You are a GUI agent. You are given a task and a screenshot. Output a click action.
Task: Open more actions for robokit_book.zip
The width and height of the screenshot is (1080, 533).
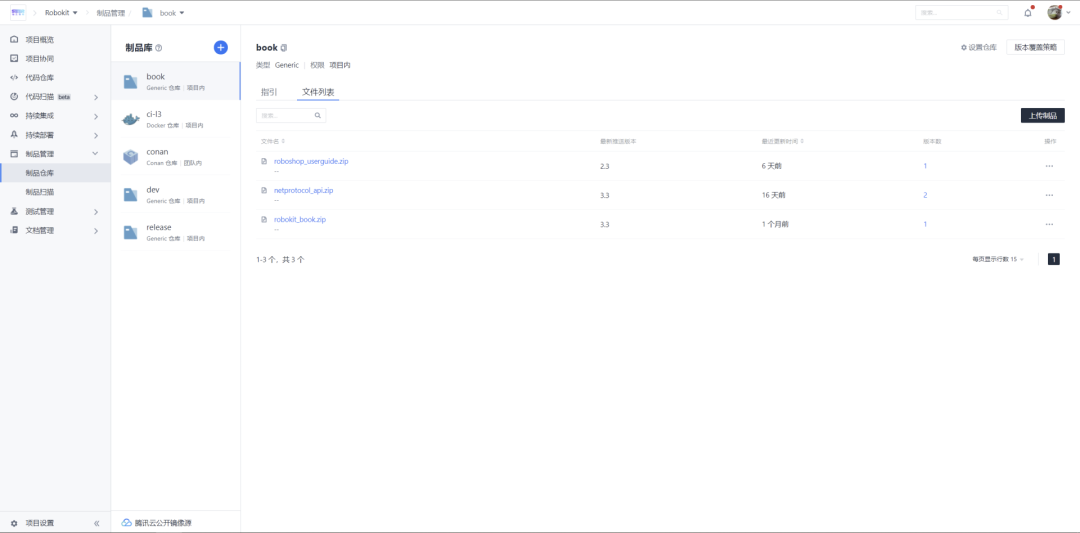(x=1049, y=224)
